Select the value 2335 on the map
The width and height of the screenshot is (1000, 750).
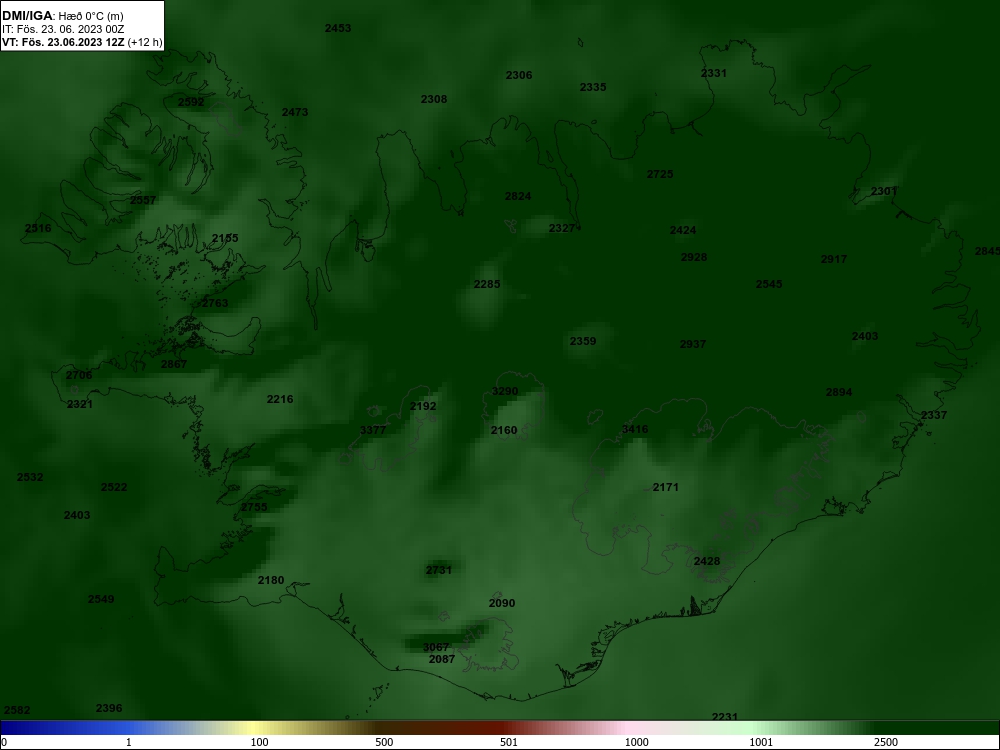pyautogui.click(x=593, y=87)
